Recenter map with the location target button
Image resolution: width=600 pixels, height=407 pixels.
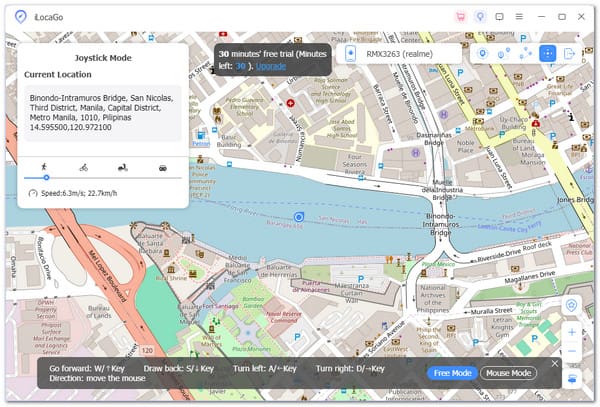[572, 305]
